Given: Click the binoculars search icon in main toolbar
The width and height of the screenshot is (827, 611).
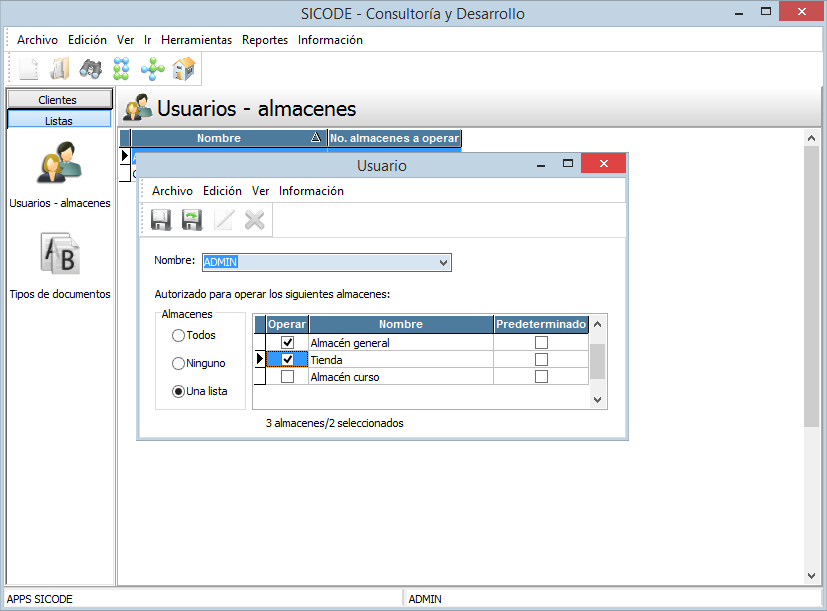Looking at the screenshot, I should click(x=91, y=69).
